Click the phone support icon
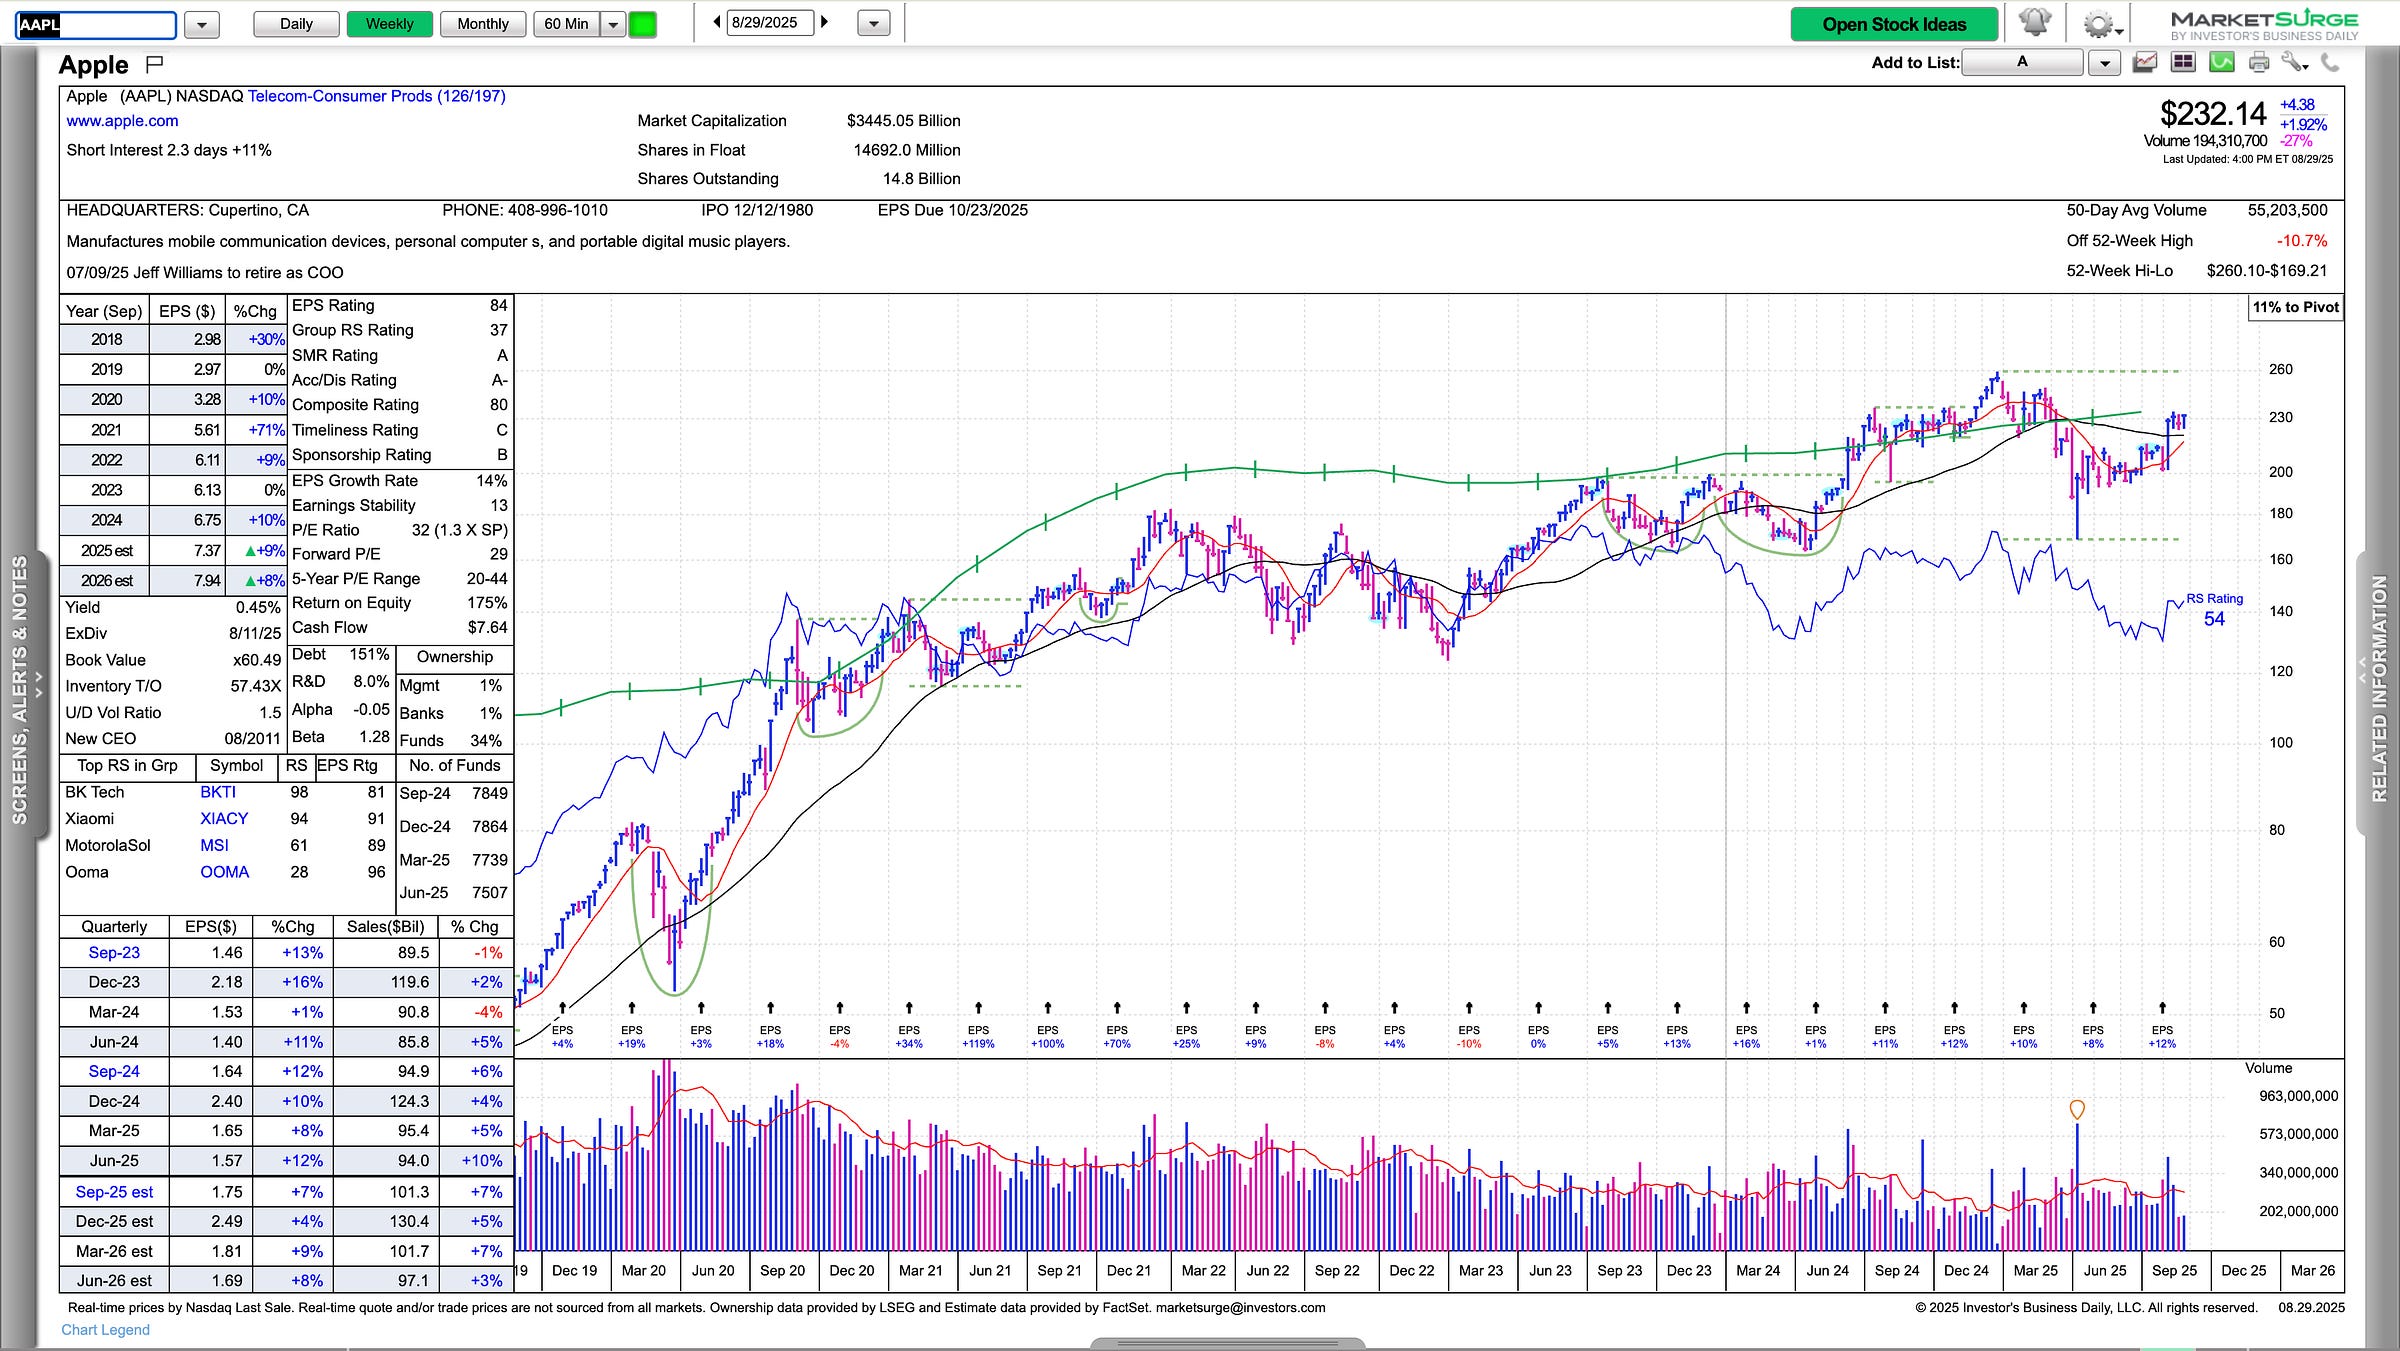The width and height of the screenshot is (2400, 1351). 2330,63
